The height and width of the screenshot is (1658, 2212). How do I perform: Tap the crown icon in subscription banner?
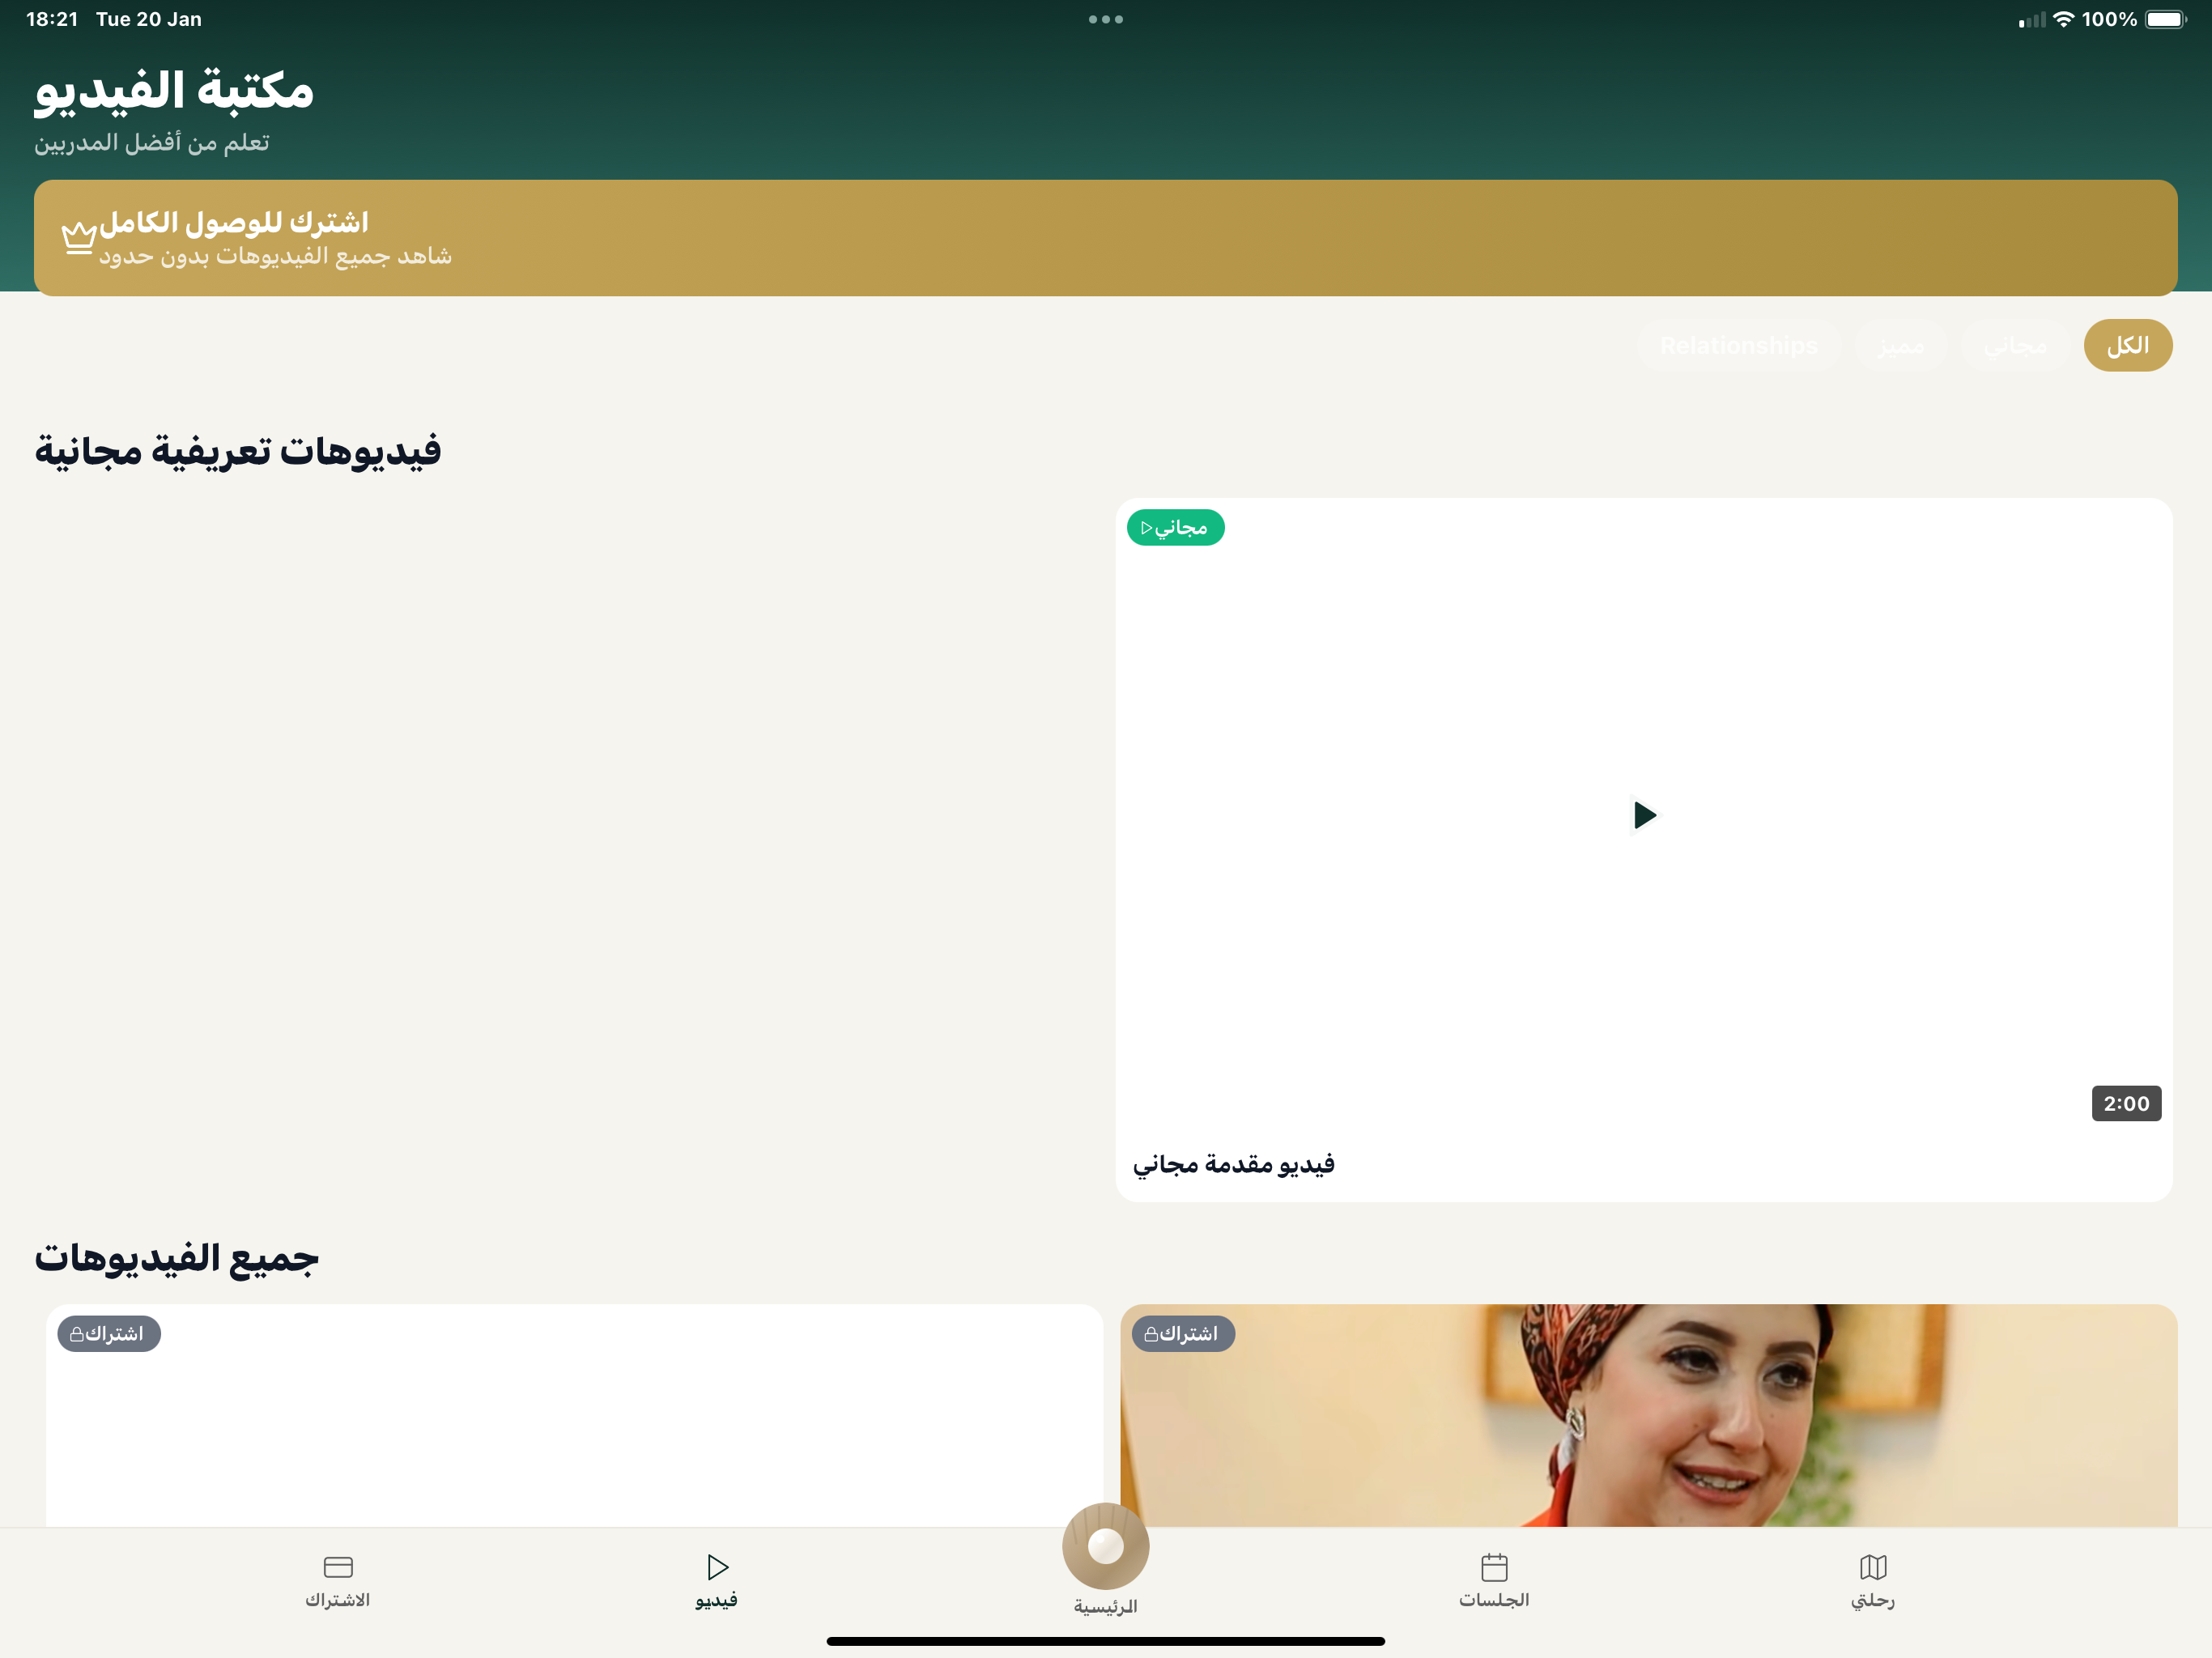click(79, 237)
